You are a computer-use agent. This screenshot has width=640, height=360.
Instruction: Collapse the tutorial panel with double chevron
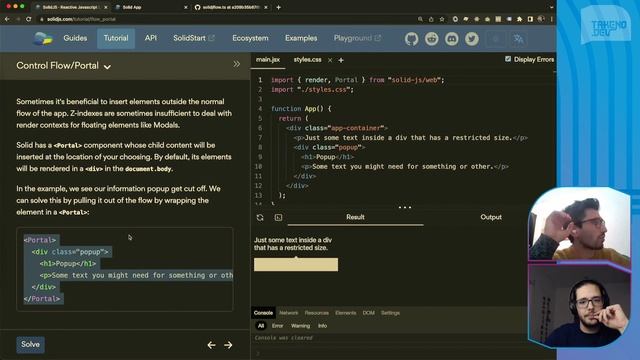[236, 64]
